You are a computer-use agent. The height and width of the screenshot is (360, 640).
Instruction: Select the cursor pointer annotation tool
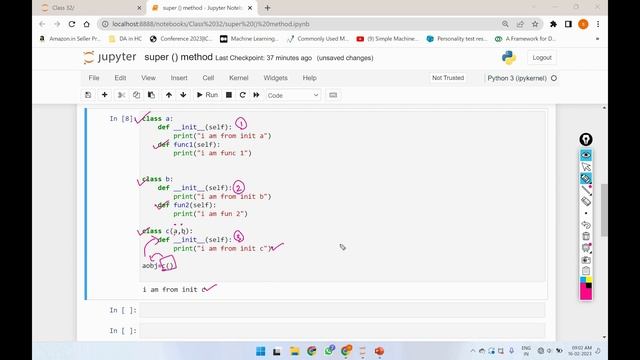(x=586, y=167)
